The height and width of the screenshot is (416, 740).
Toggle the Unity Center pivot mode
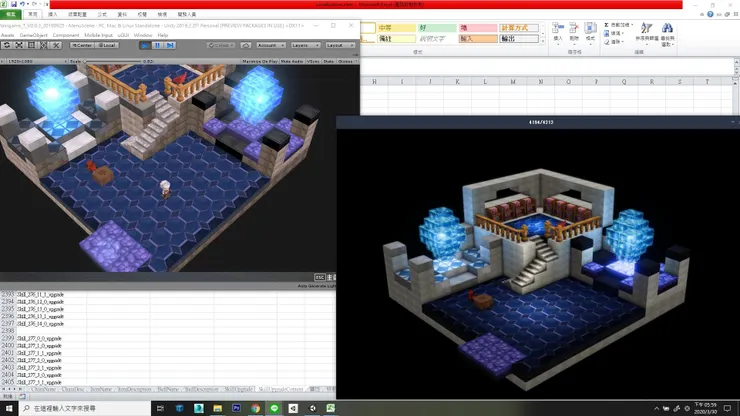[82, 45]
